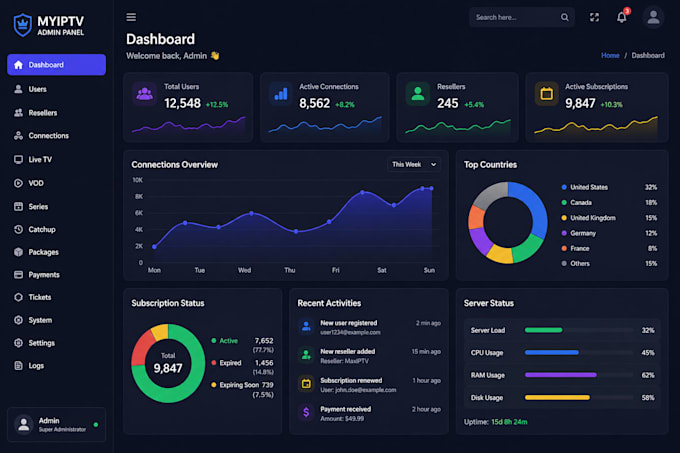Viewport: 680px width, 453px height.
Task: Click the Total Users value 12,548
Action: coord(182,103)
